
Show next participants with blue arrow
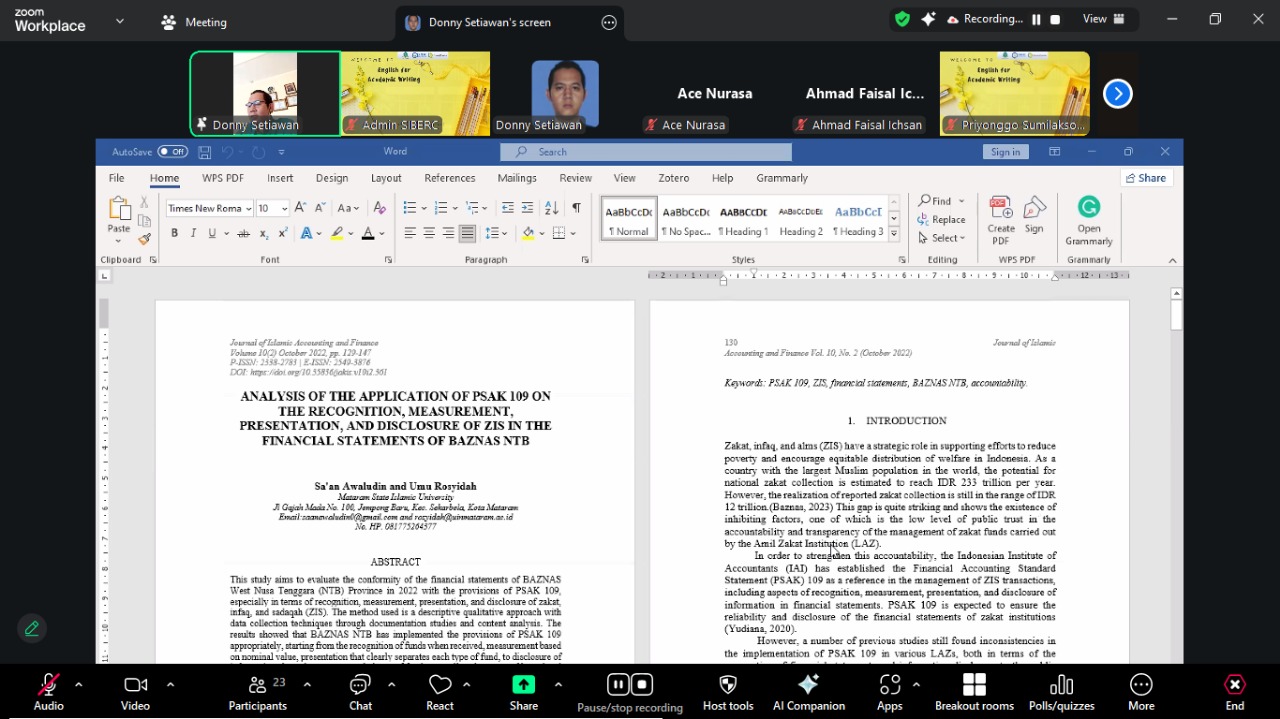click(1117, 94)
